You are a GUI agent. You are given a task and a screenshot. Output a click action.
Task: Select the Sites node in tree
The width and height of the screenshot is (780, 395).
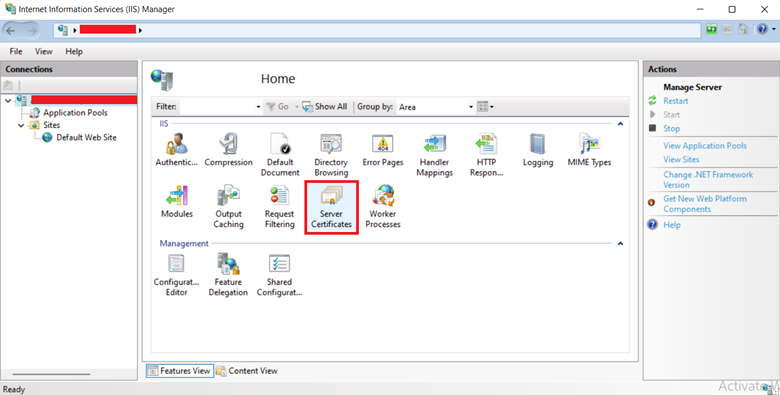click(51, 125)
